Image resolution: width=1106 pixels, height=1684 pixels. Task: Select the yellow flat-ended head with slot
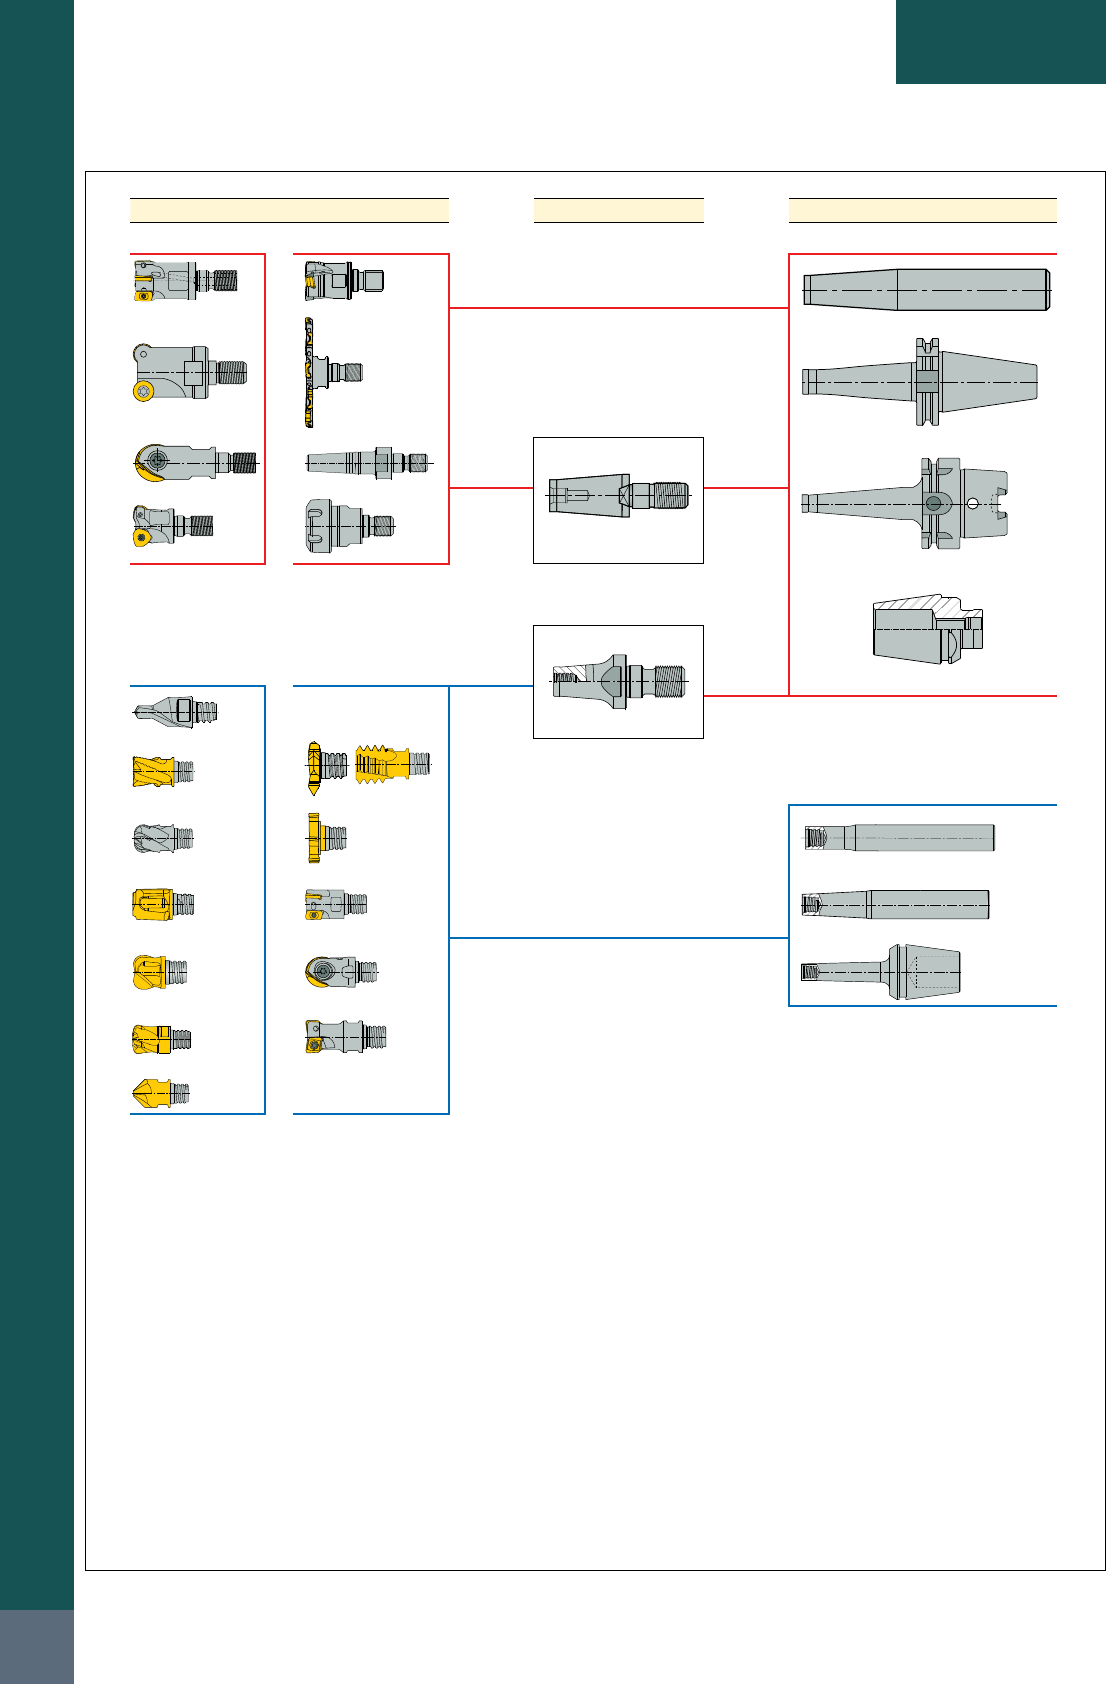(x=163, y=904)
